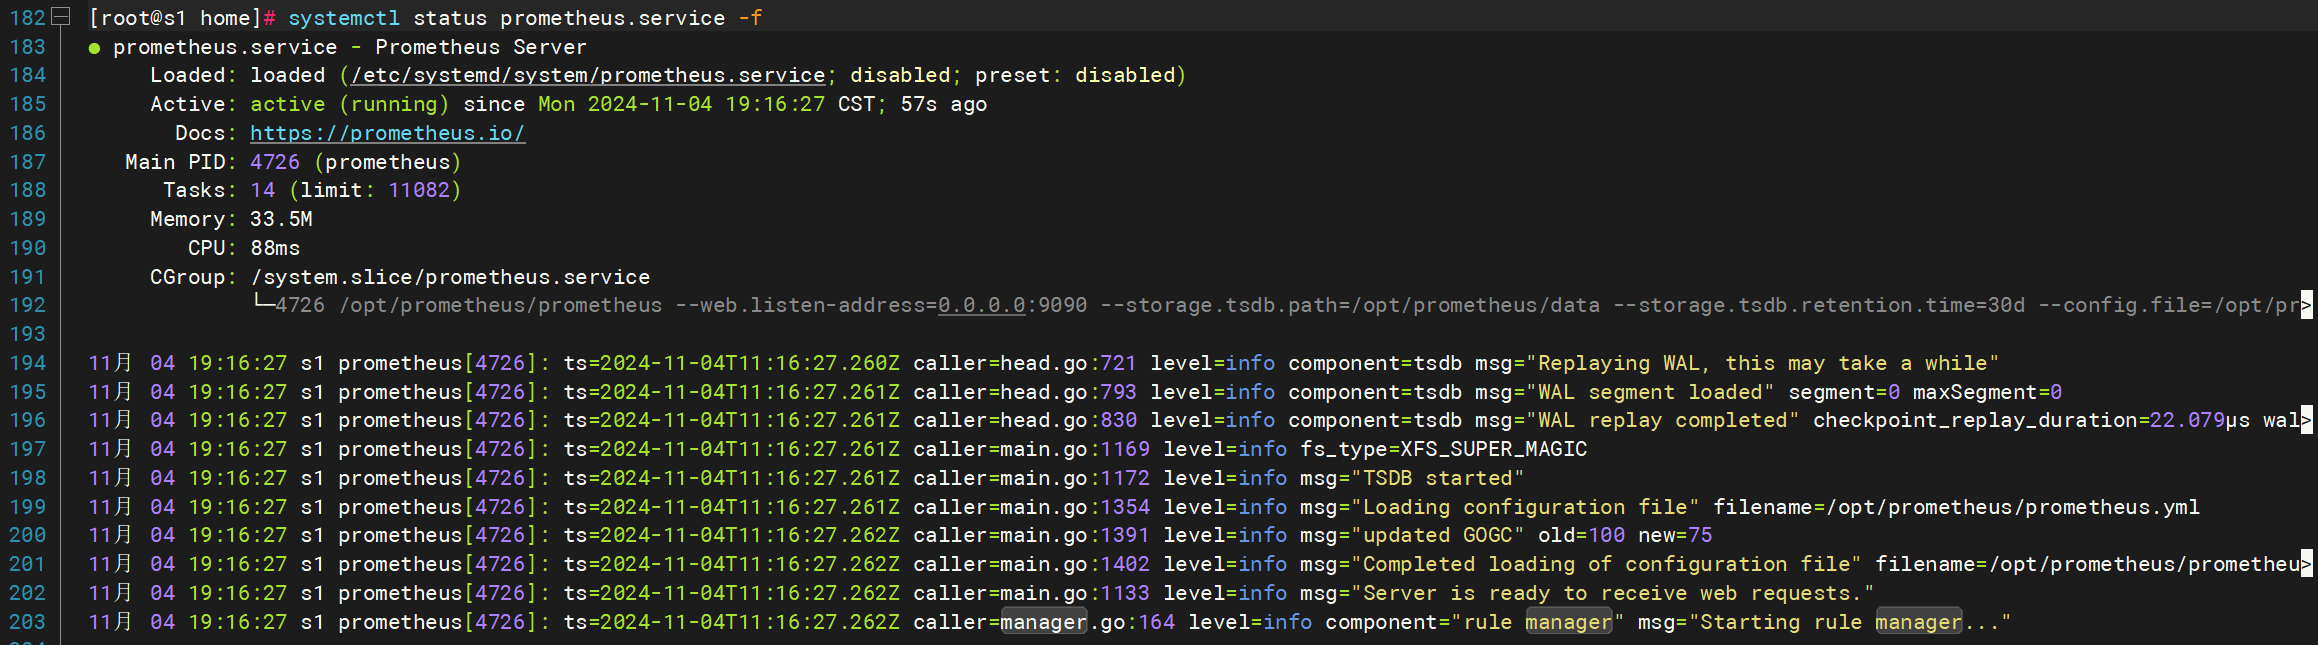Open the /etc/systemd/system/prometheus.service path link

[588, 75]
